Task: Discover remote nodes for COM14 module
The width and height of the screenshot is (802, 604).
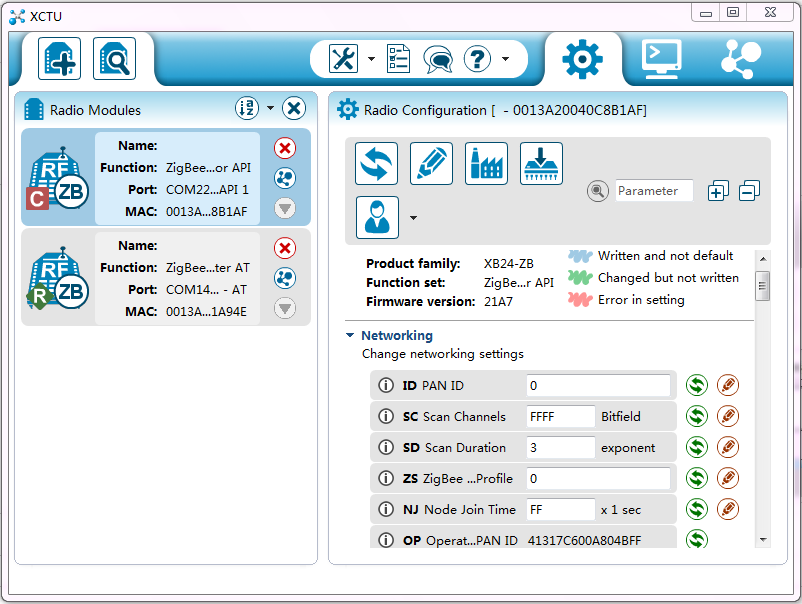Action: click(285, 278)
